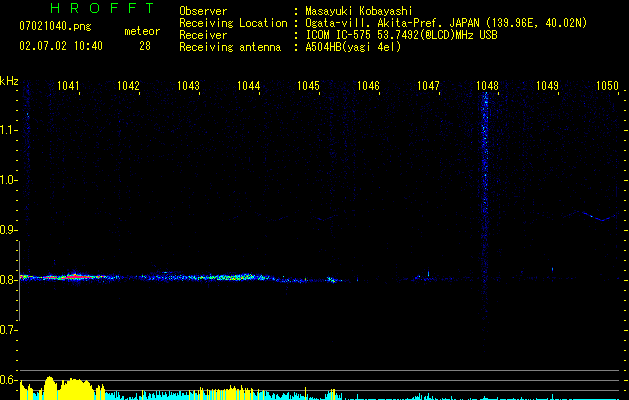Click time marker 1047
The height and width of the screenshot is (400, 629).
(x=428, y=86)
